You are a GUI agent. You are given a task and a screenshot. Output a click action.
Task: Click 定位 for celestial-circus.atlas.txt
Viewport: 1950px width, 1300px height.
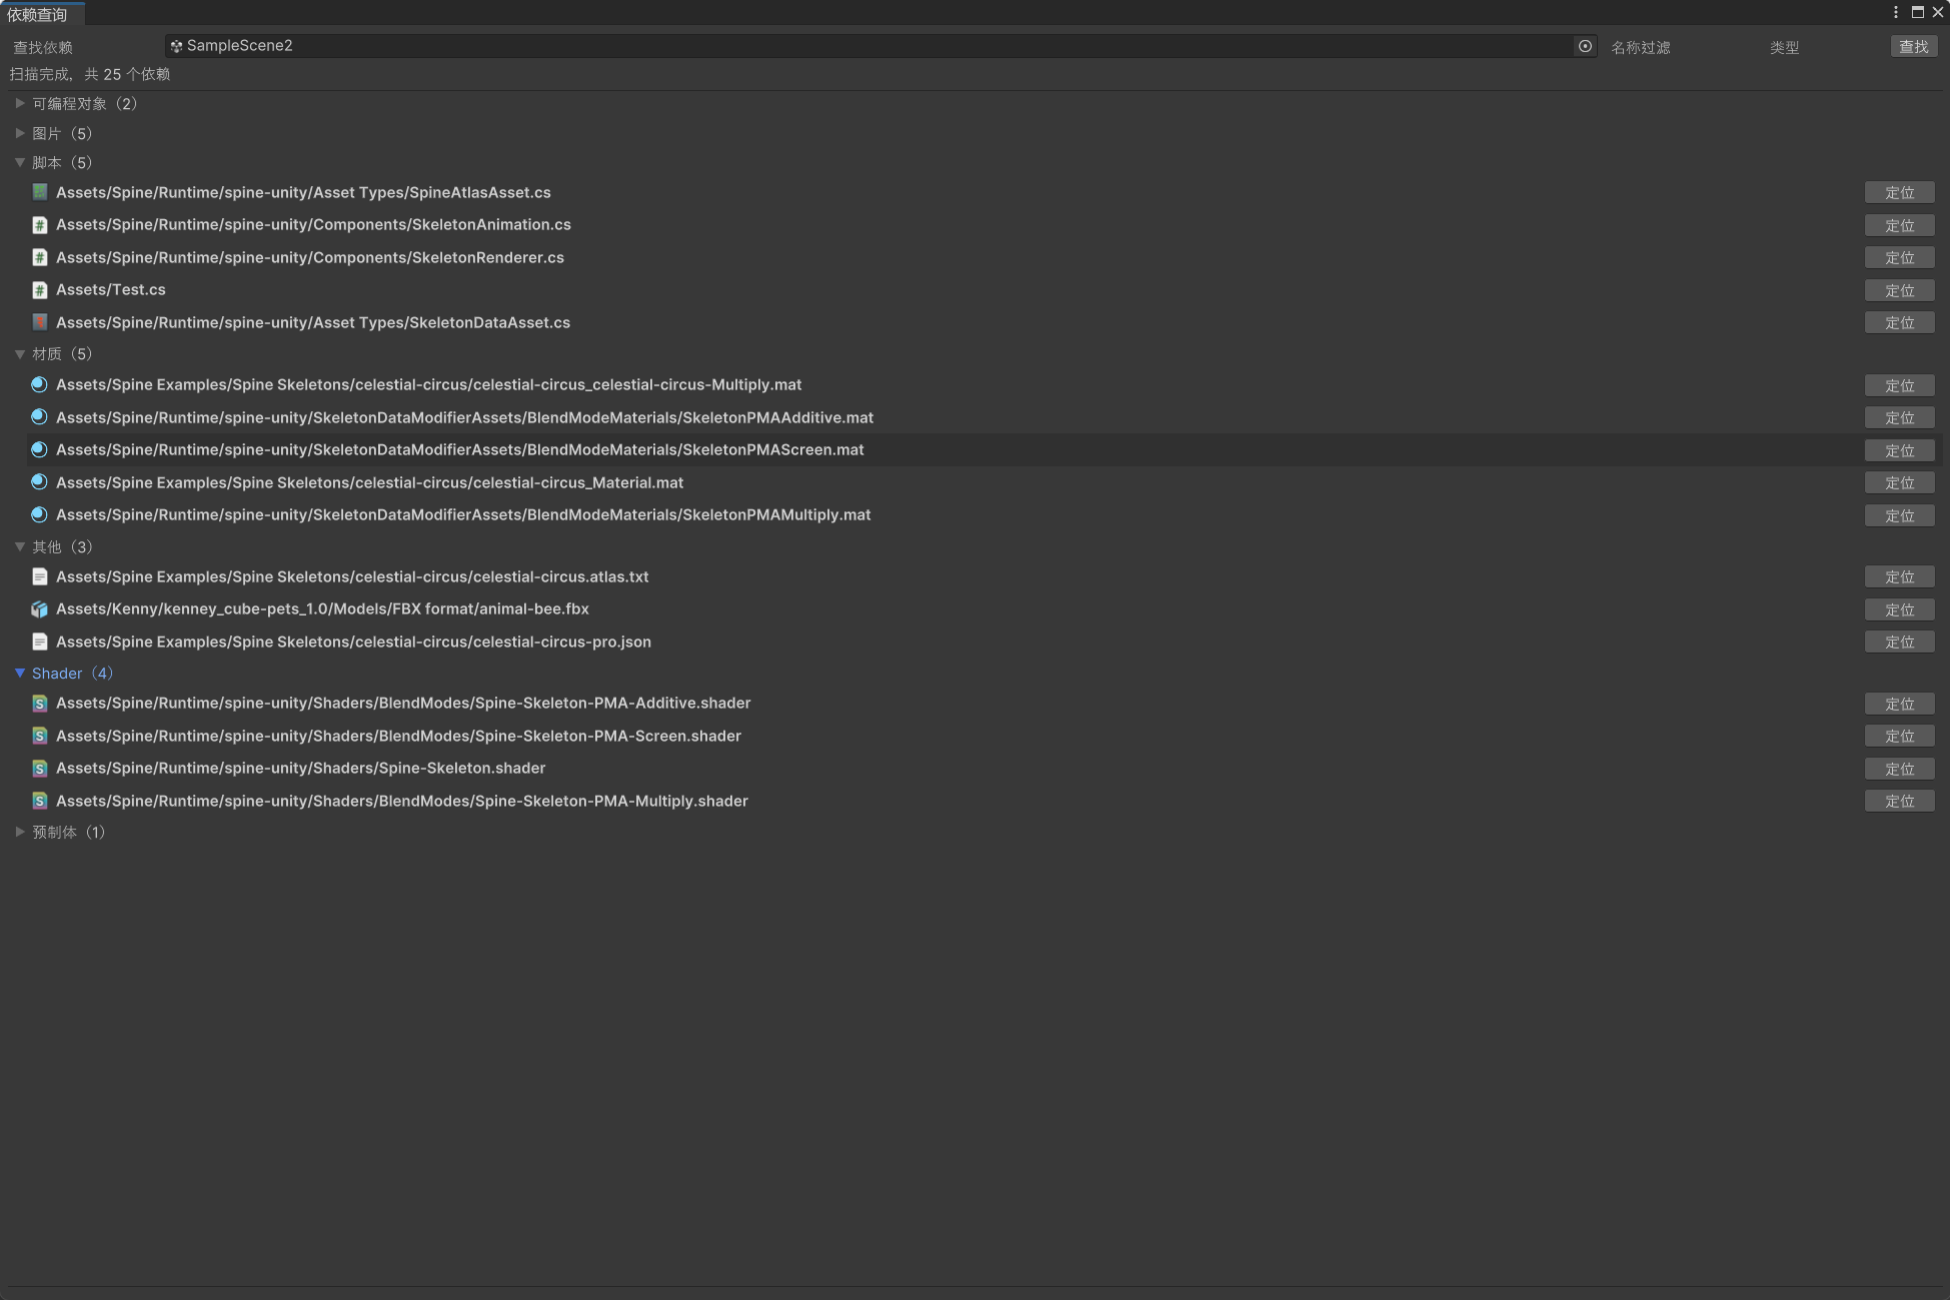pyautogui.click(x=1899, y=577)
